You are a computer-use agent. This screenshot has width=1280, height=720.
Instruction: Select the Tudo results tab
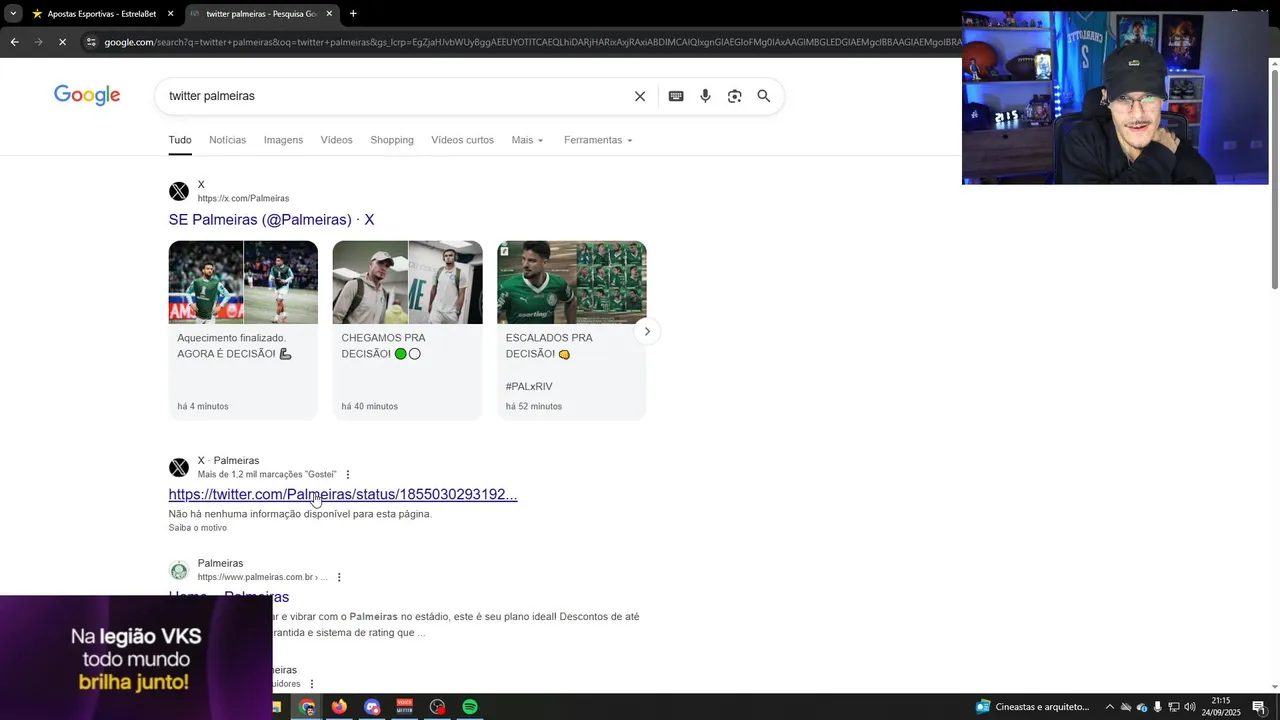point(180,140)
